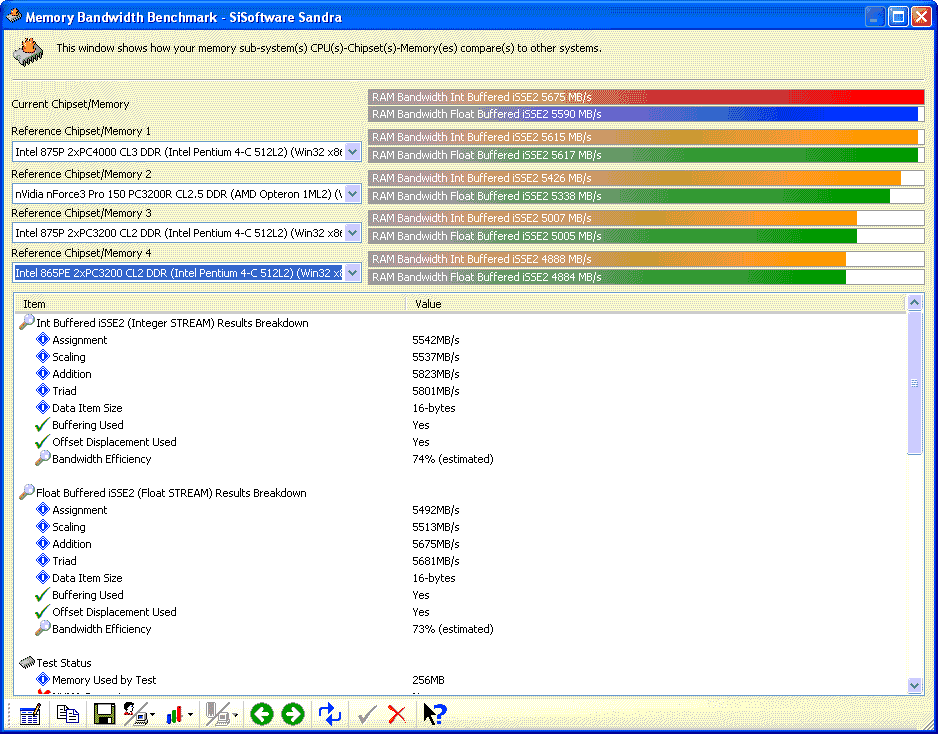Refresh benchmark with blue arrows icon
Screen dimensions: 938x734
330,714
